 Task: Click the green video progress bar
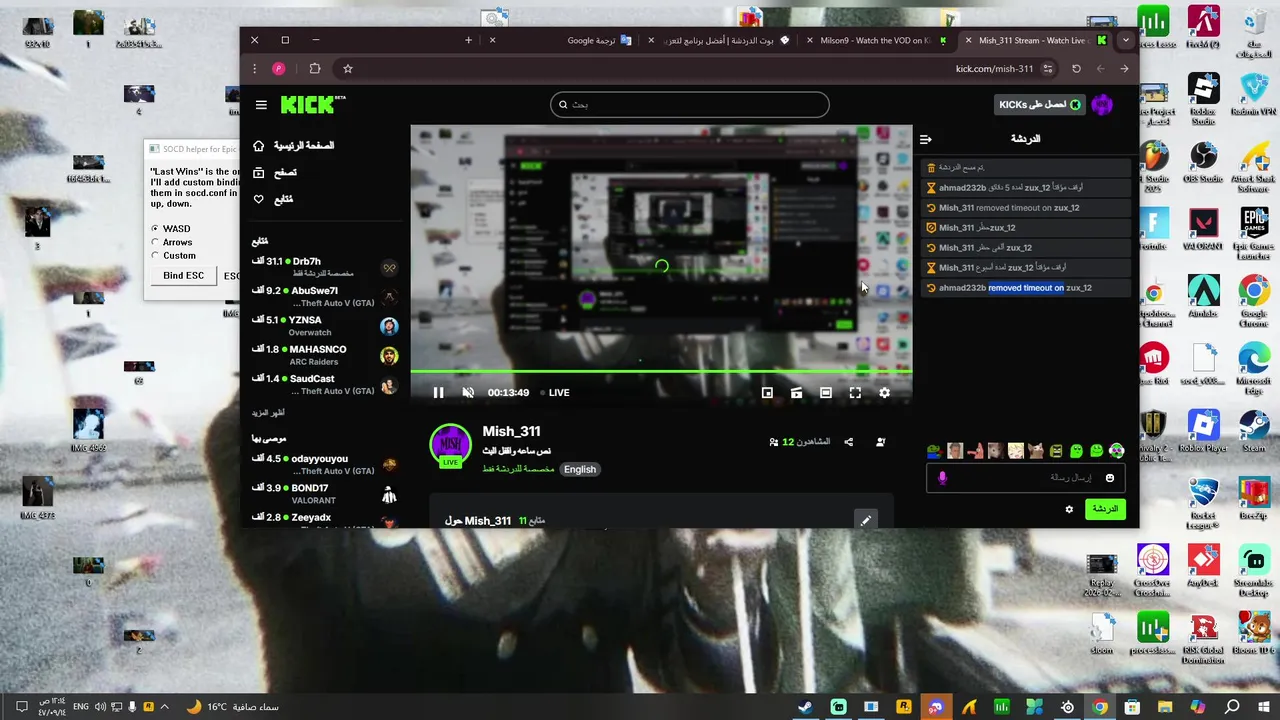pos(661,372)
